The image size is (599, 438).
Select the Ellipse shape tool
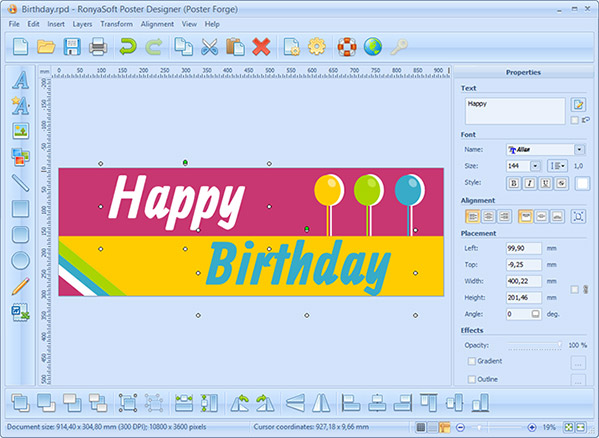(x=20, y=261)
